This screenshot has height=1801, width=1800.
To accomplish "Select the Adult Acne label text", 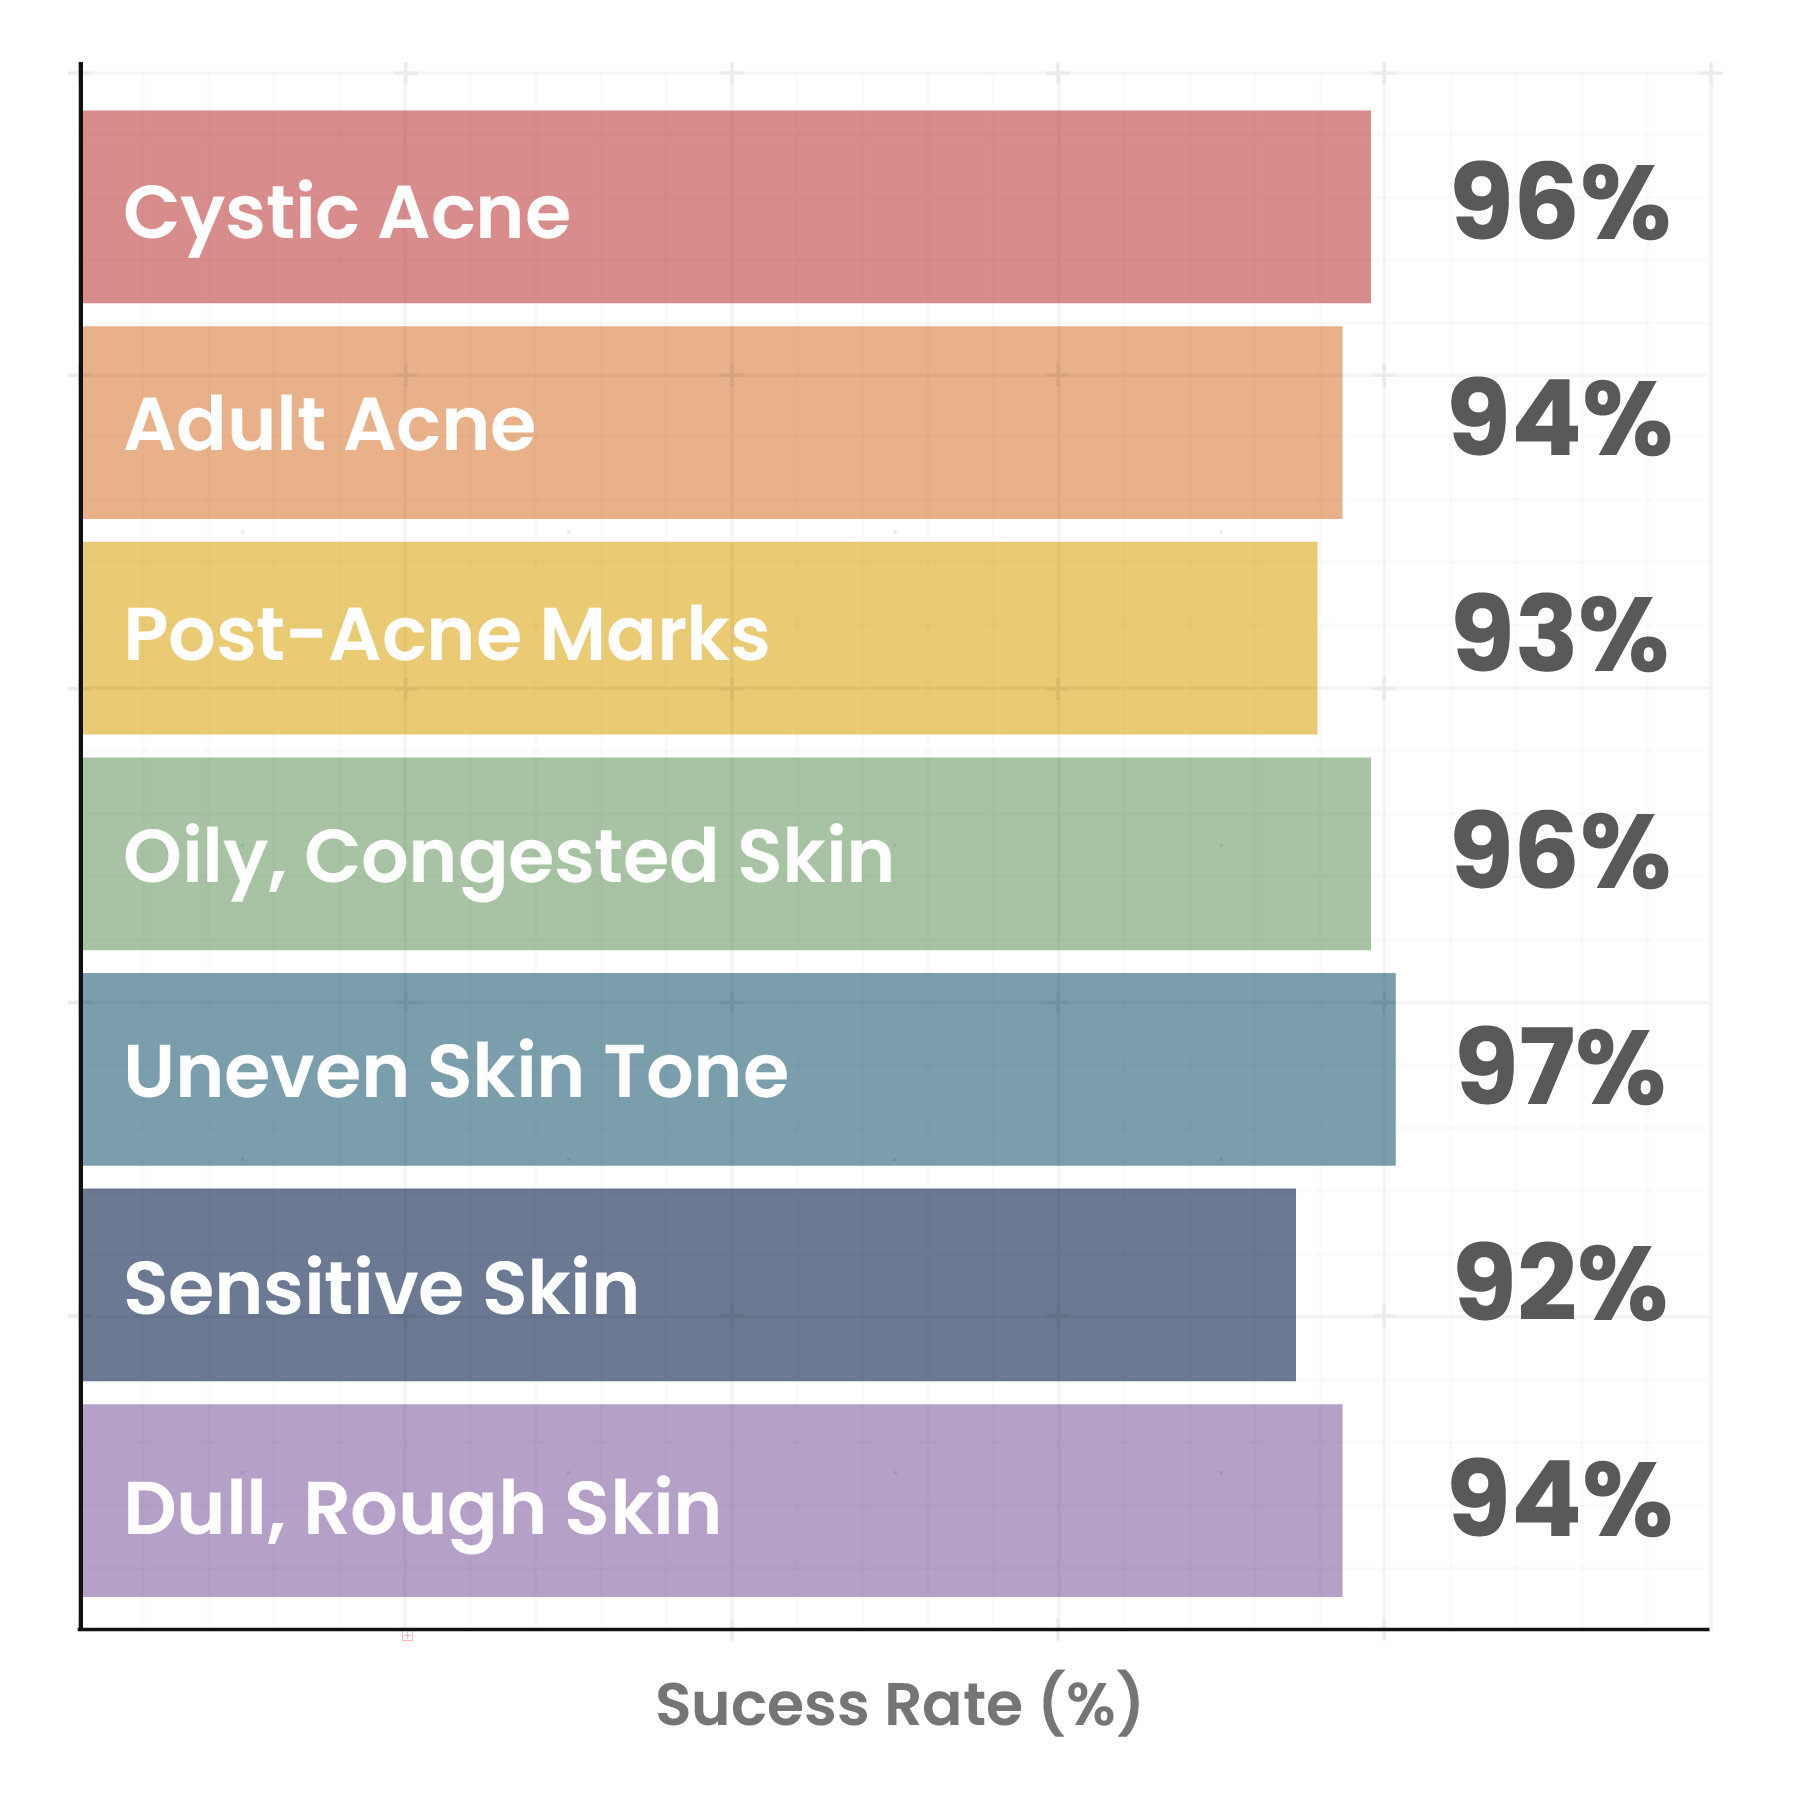I will tap(330, 425).
